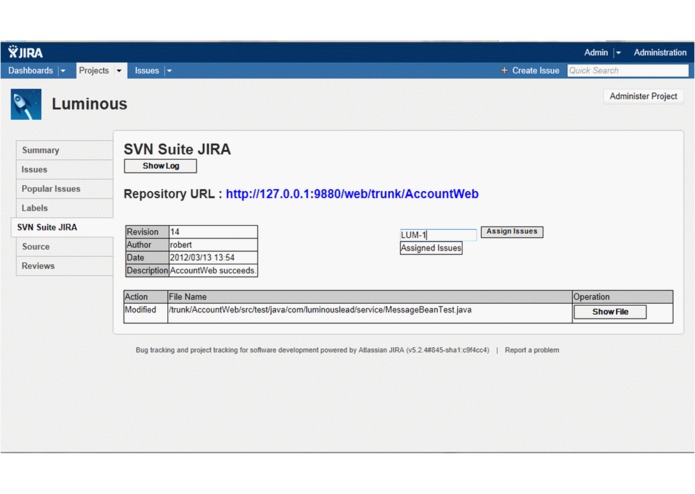Open the repository URL link
This screenshot has width=695, height=494.
click(x=352, y=194)
